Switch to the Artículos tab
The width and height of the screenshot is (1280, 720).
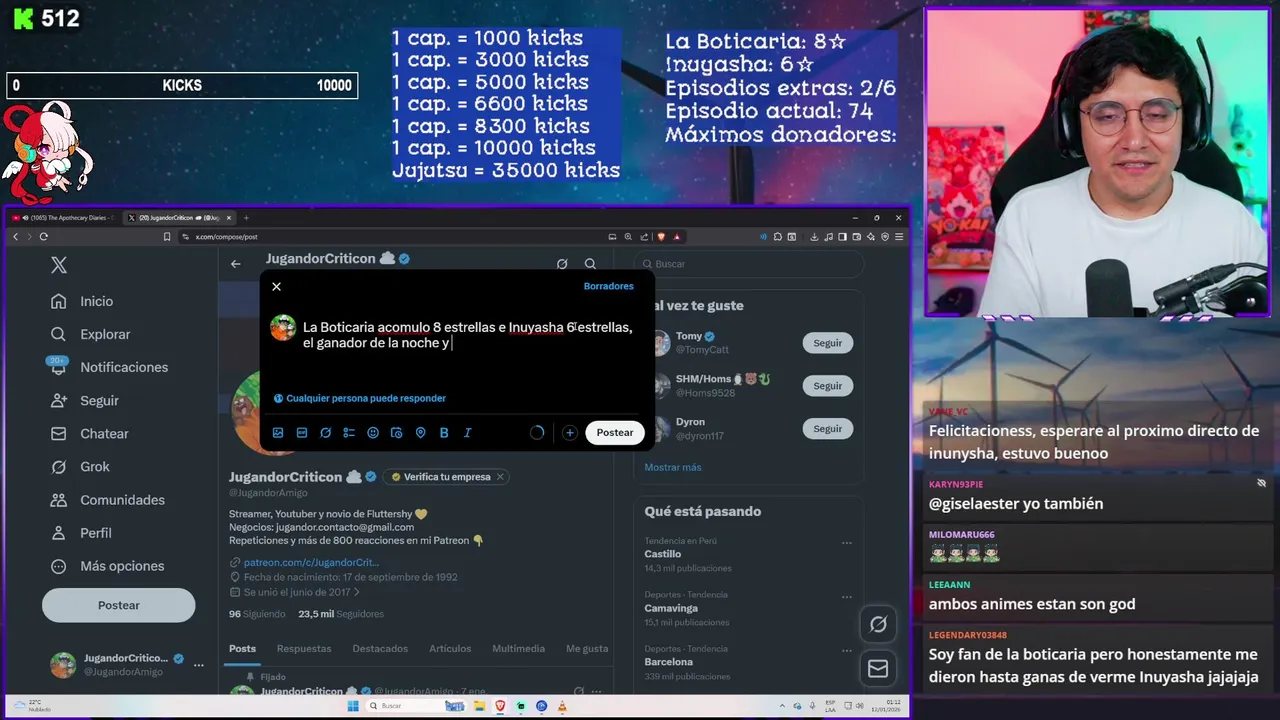[x=450, y=649]
